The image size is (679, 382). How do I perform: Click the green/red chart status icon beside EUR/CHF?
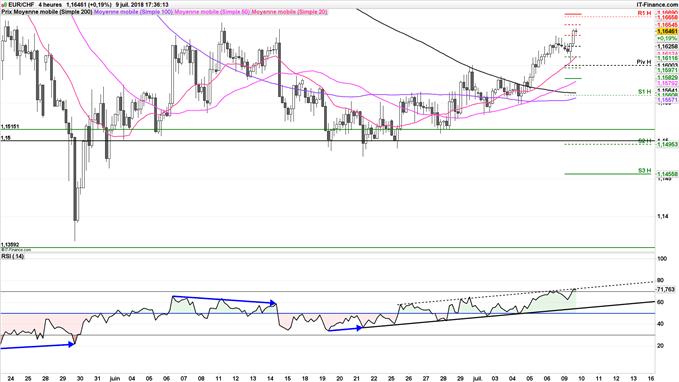[4, 4]
